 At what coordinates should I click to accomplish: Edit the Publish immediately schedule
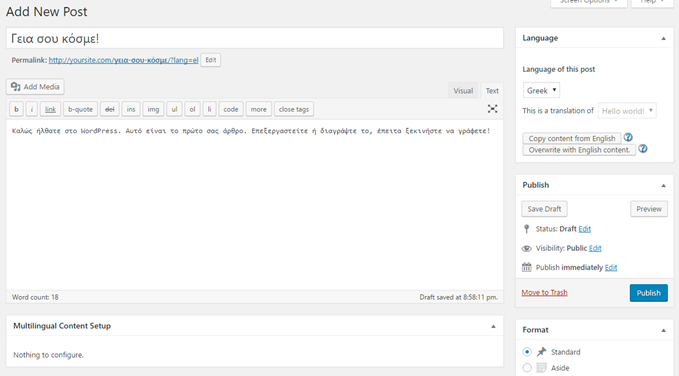click(x=611, y=267)
